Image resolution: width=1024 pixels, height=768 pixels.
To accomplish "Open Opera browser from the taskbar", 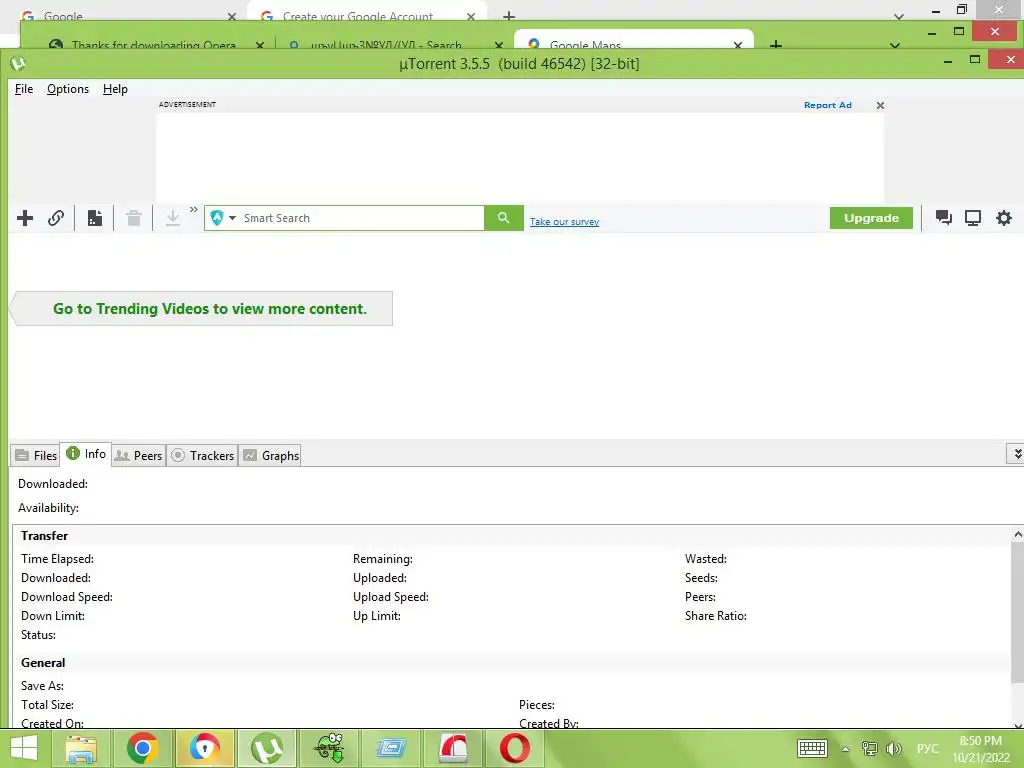I will [515, 748].
